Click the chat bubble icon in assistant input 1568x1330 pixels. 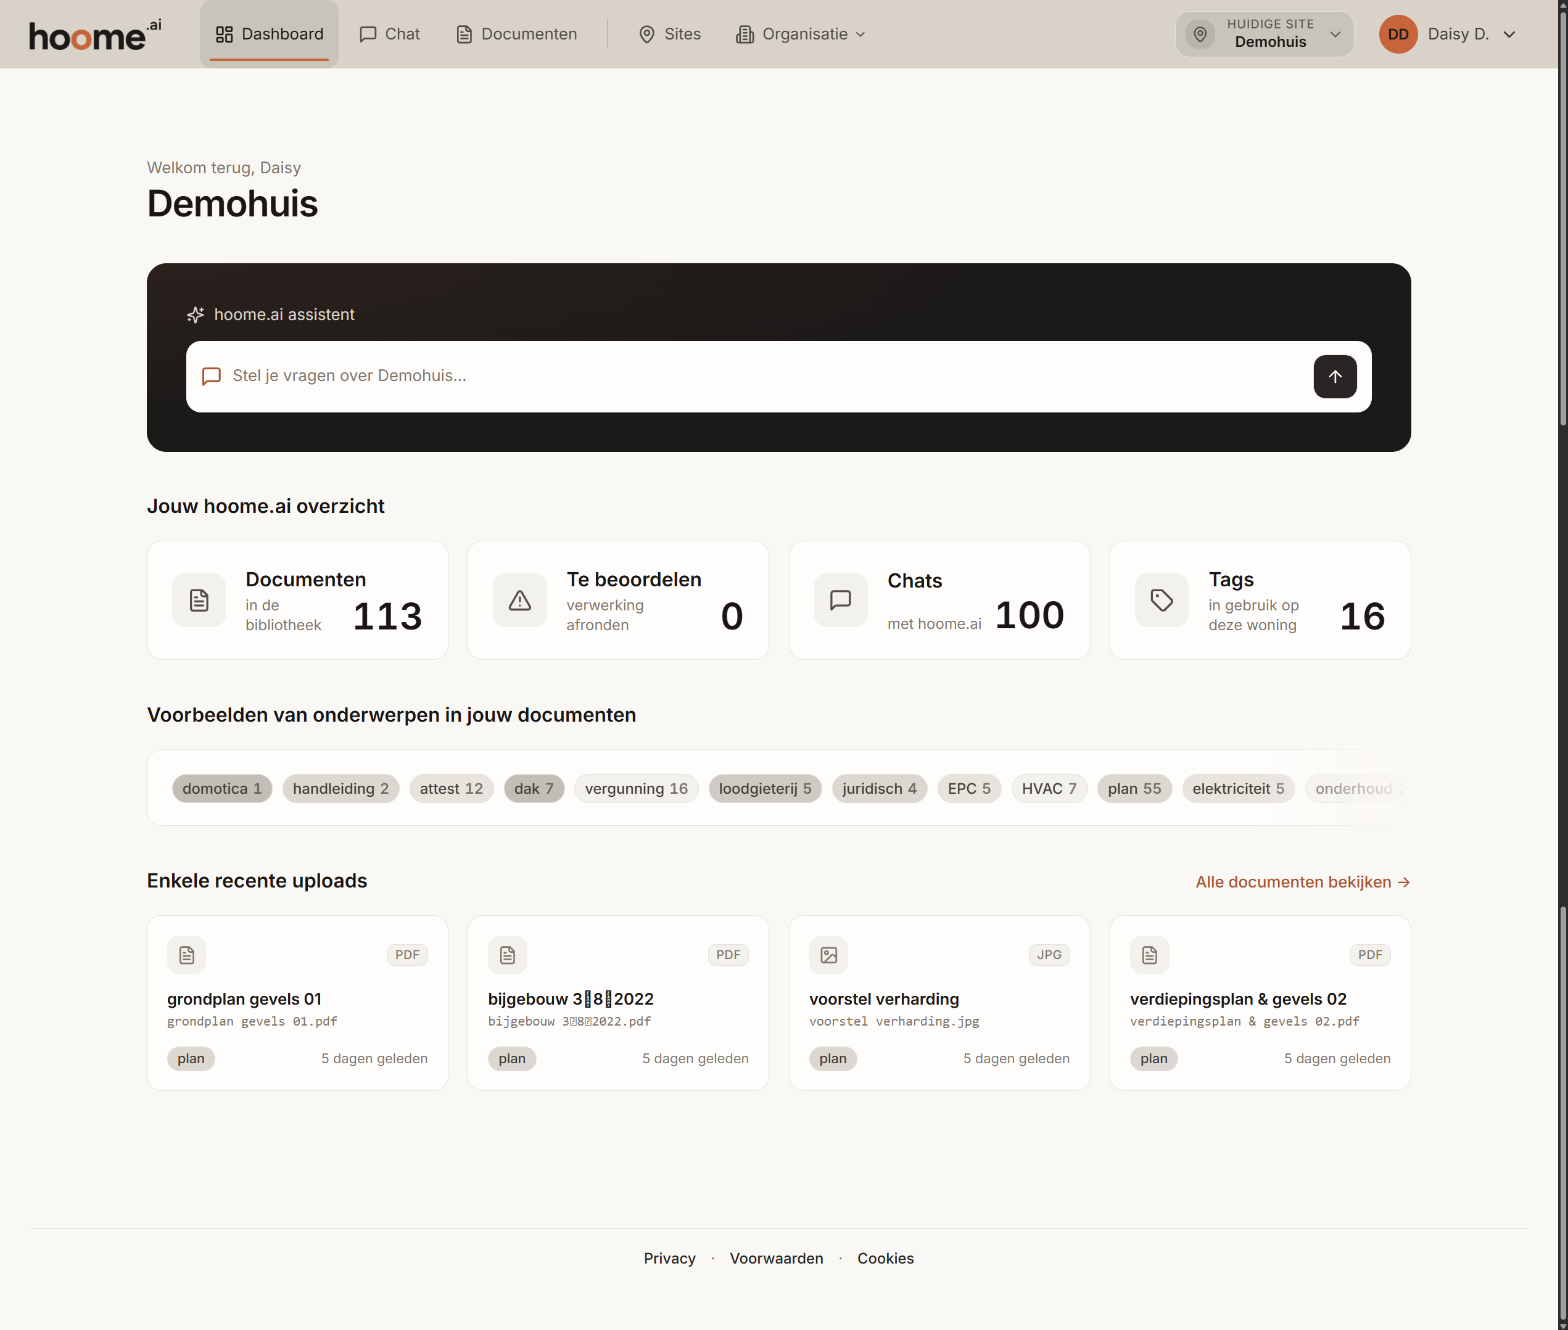pos(212,376)
